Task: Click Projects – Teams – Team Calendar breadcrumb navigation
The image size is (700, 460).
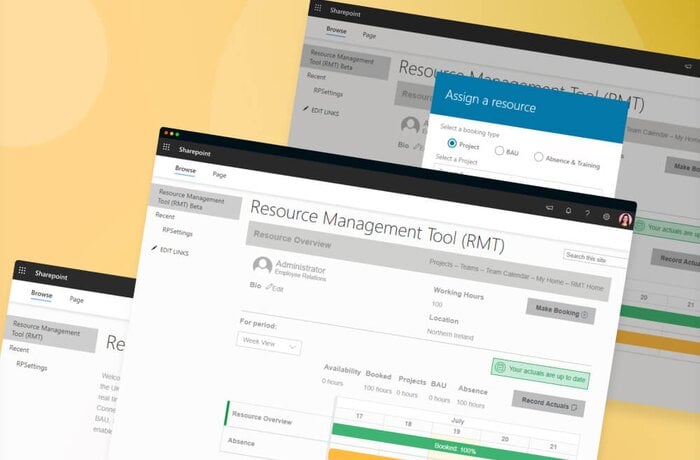Action: 516,275
